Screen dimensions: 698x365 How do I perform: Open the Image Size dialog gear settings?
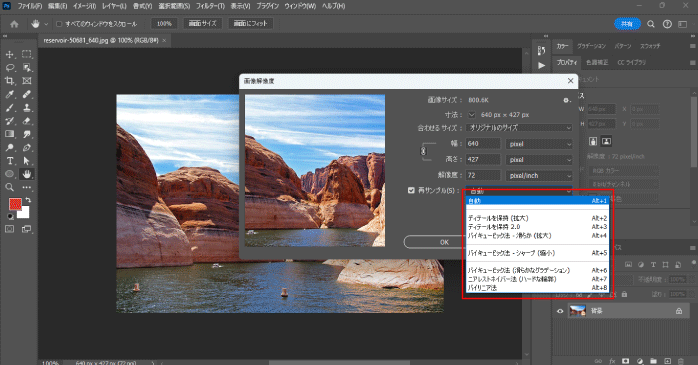point(566,101)
